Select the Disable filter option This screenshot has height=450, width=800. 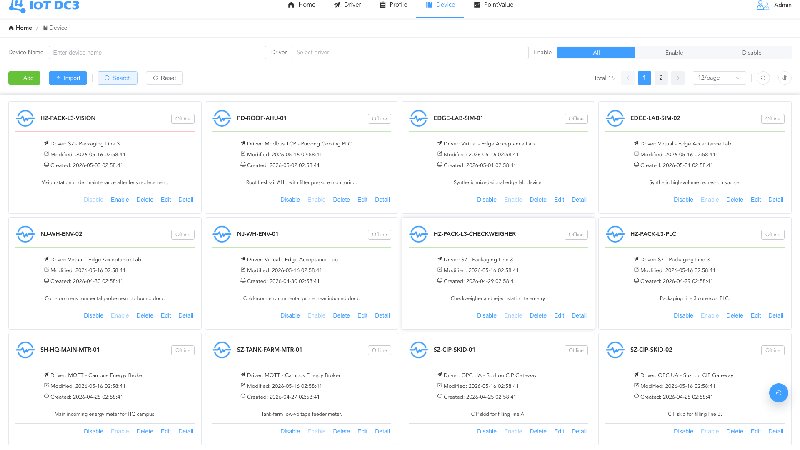(x=752, y=53)
